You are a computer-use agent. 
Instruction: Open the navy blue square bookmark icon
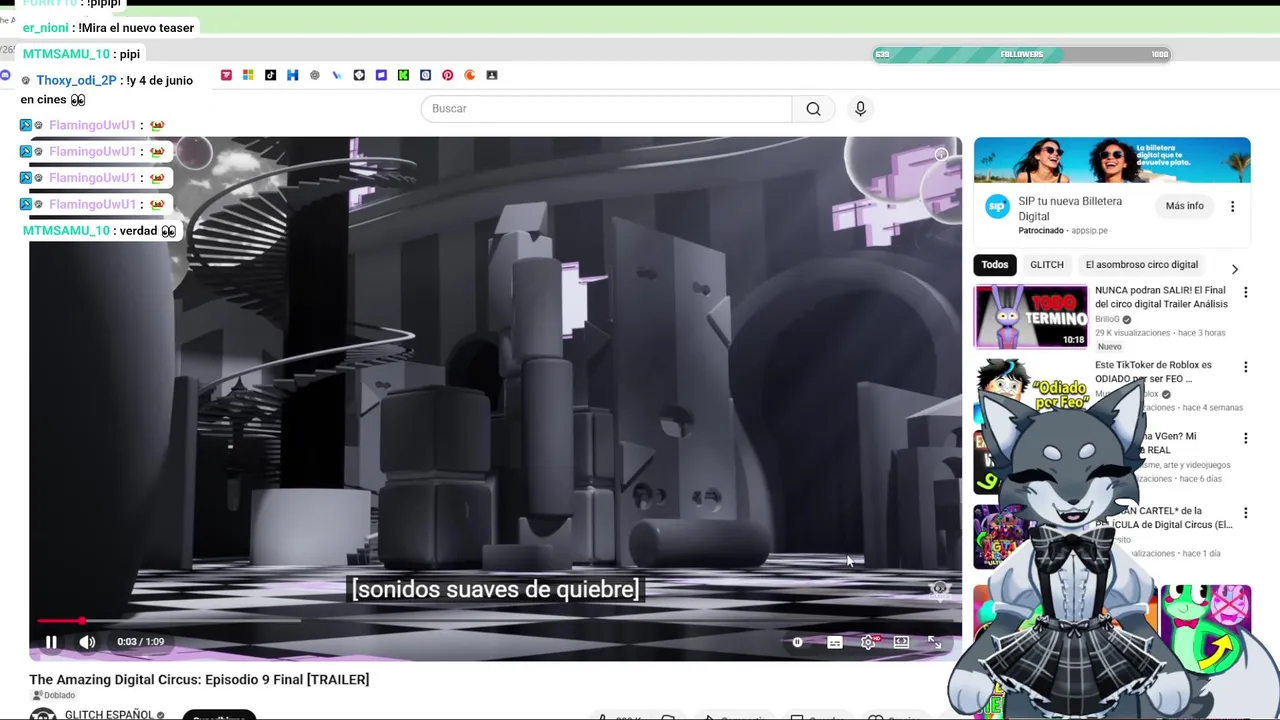(425, 75)
